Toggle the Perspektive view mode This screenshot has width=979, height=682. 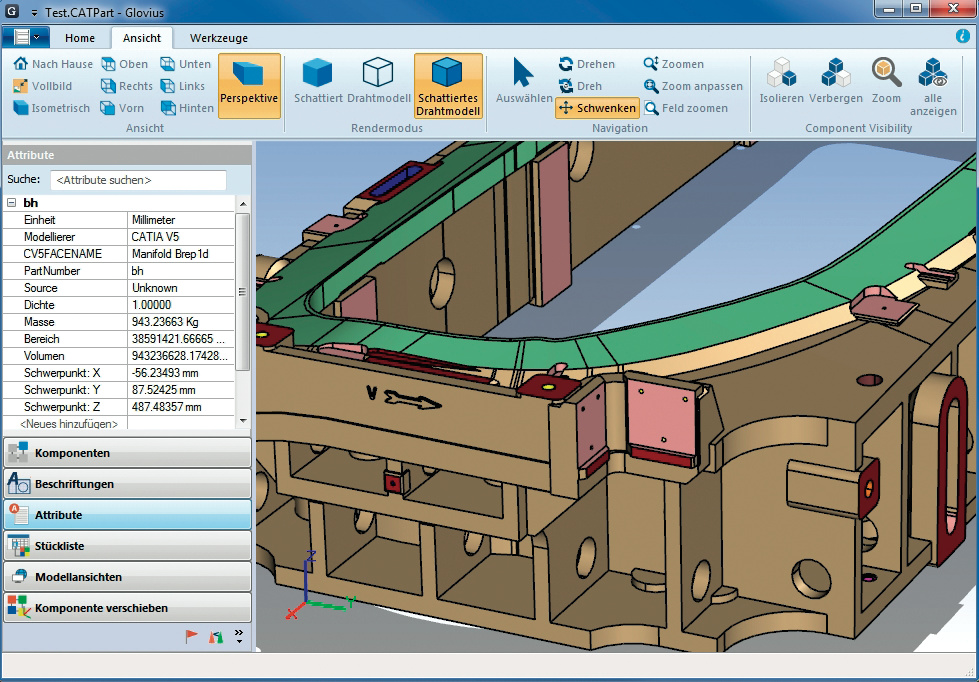click(x=249, y=85)
